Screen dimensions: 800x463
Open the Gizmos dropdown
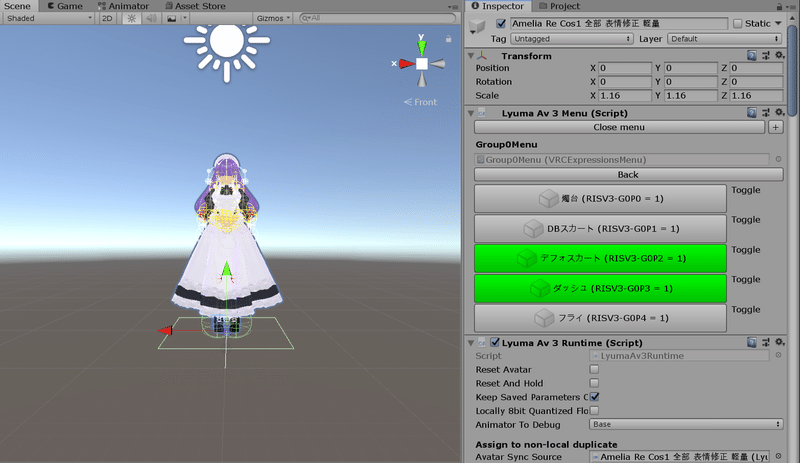(x=273, y=18)
